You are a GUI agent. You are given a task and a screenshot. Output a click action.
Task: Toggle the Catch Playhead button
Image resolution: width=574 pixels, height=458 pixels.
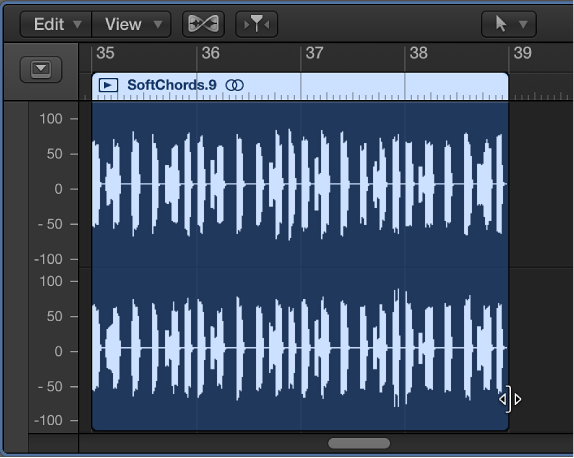(257, 24)
